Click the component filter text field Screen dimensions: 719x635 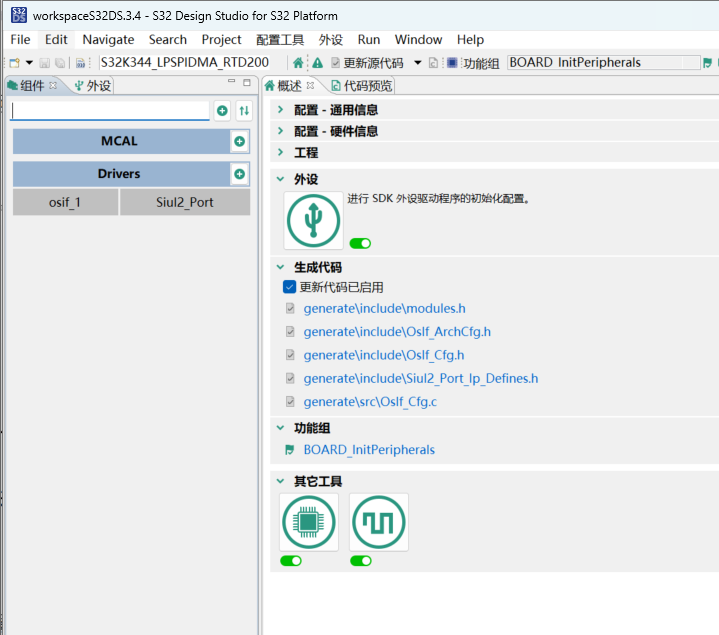(x=110, y=111)
